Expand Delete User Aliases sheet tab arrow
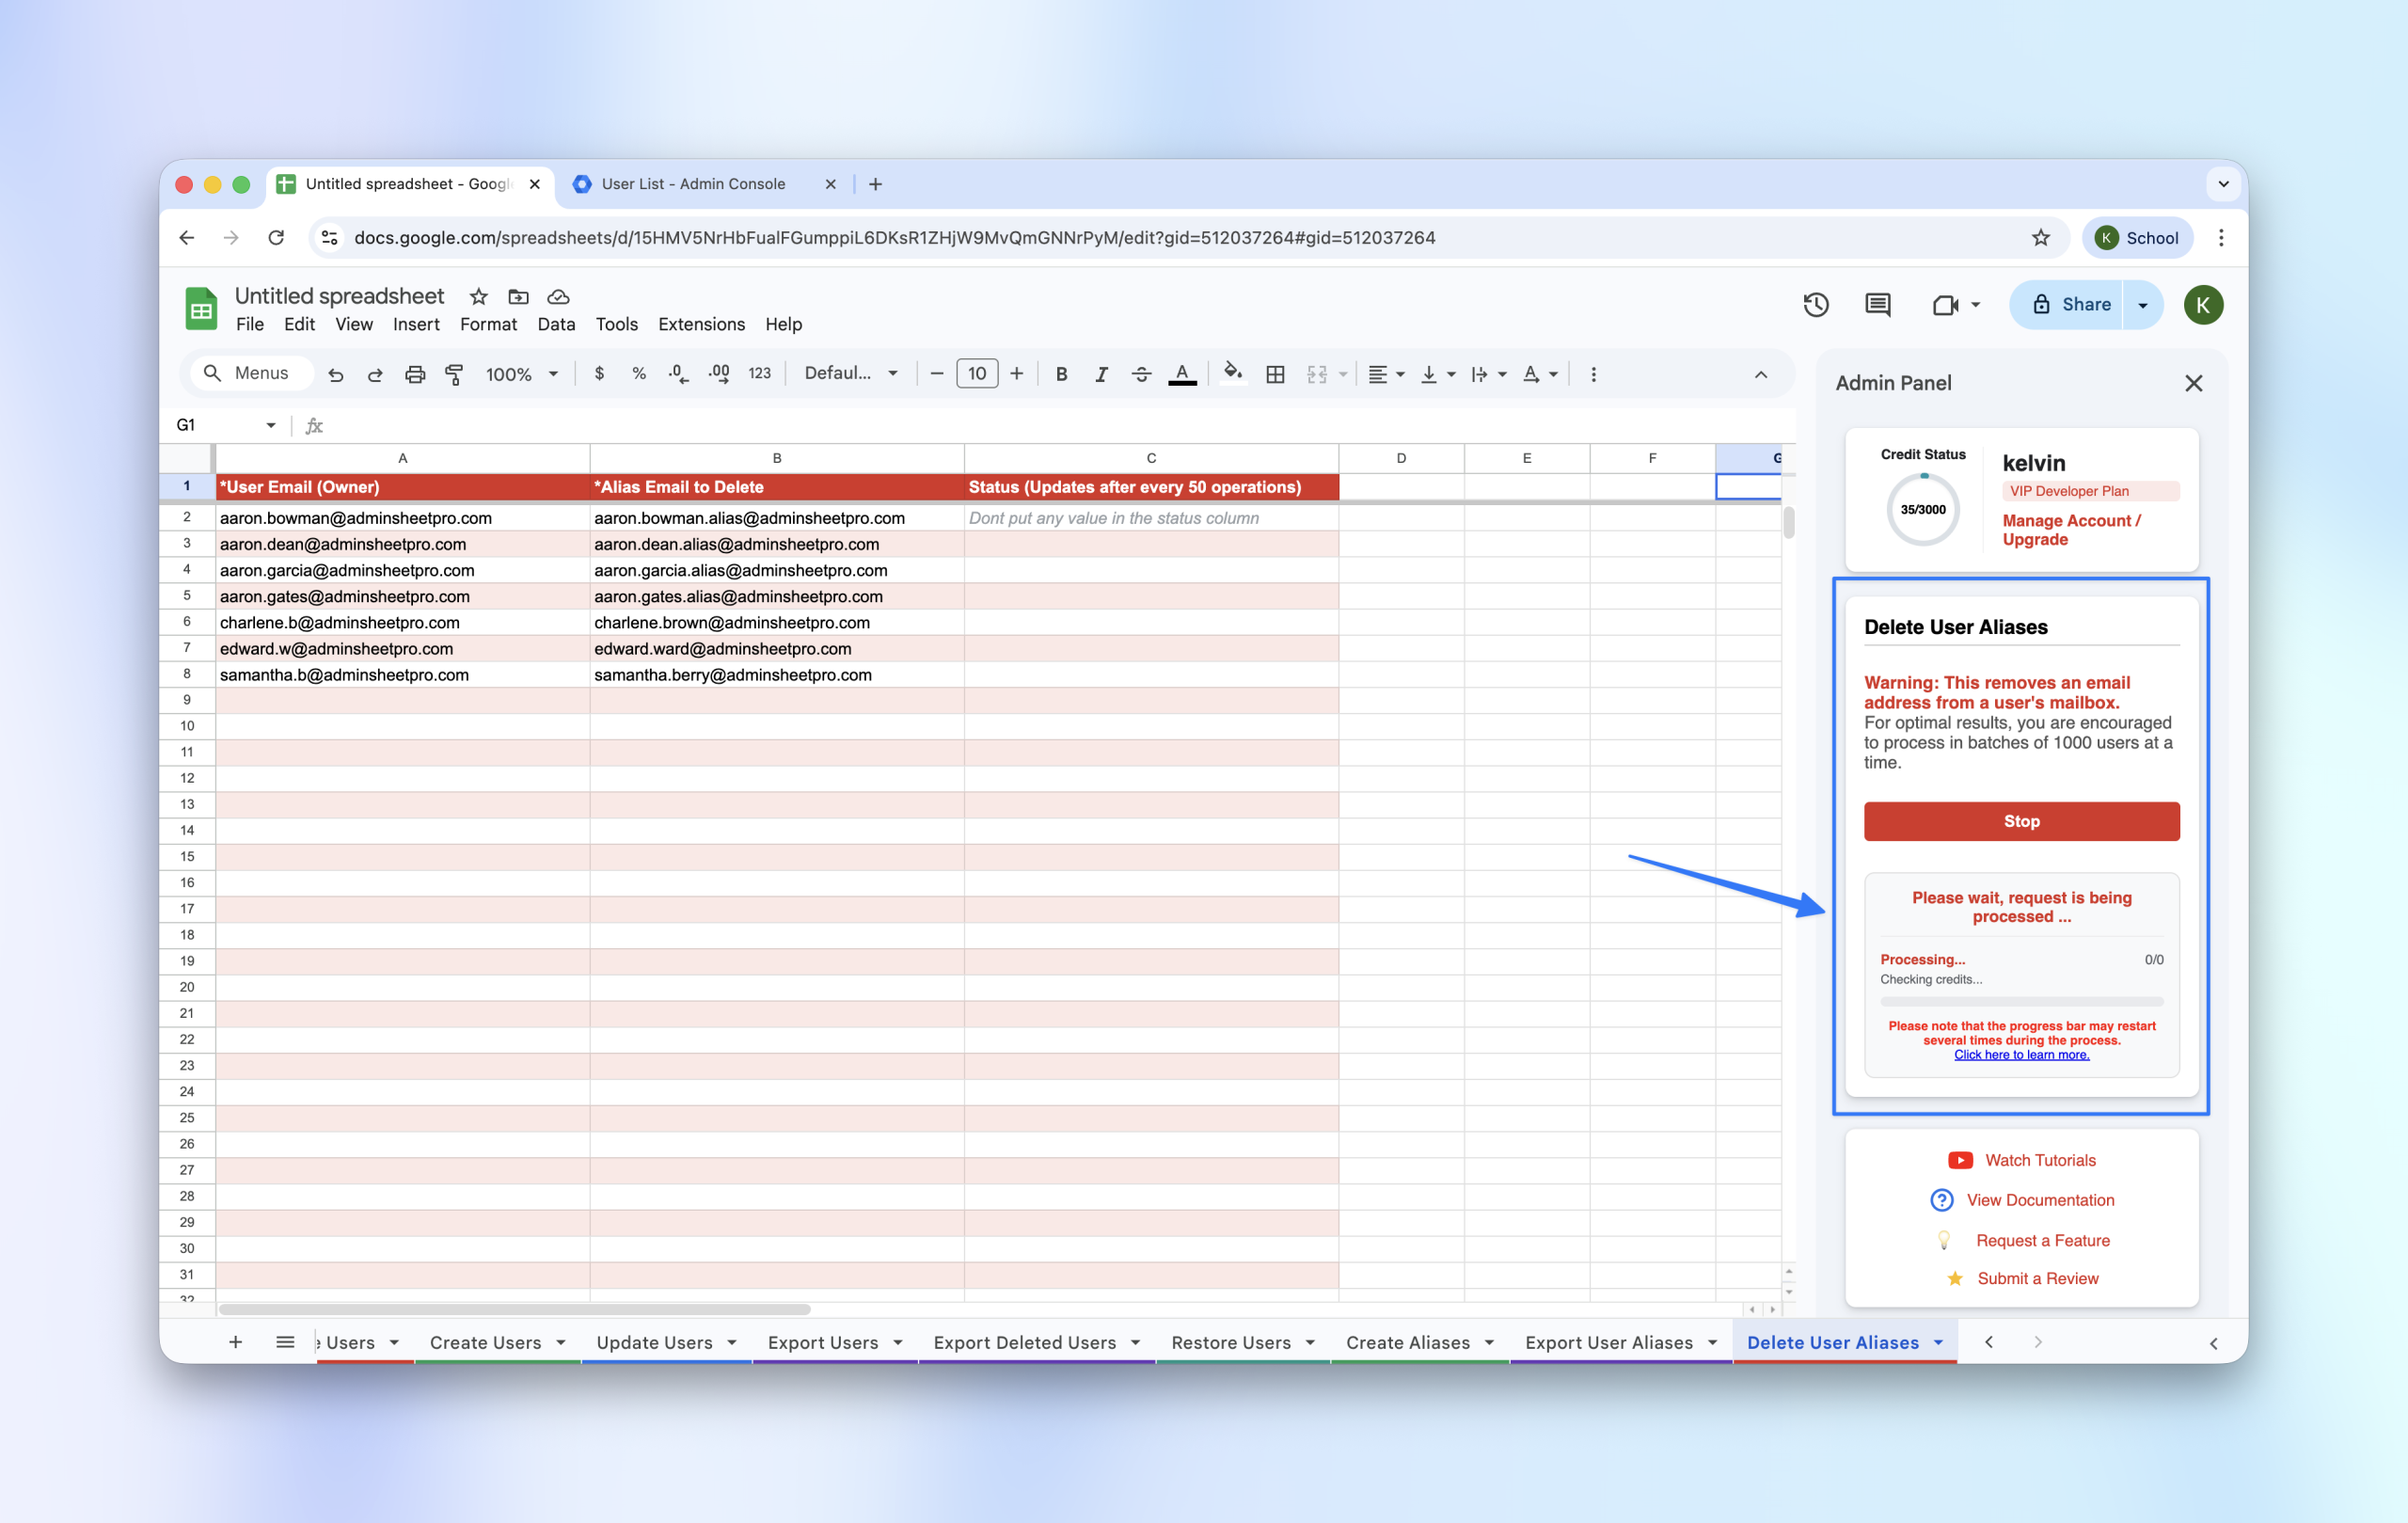This screenshot has height=1523, width=2408. coord(1939,1343)
